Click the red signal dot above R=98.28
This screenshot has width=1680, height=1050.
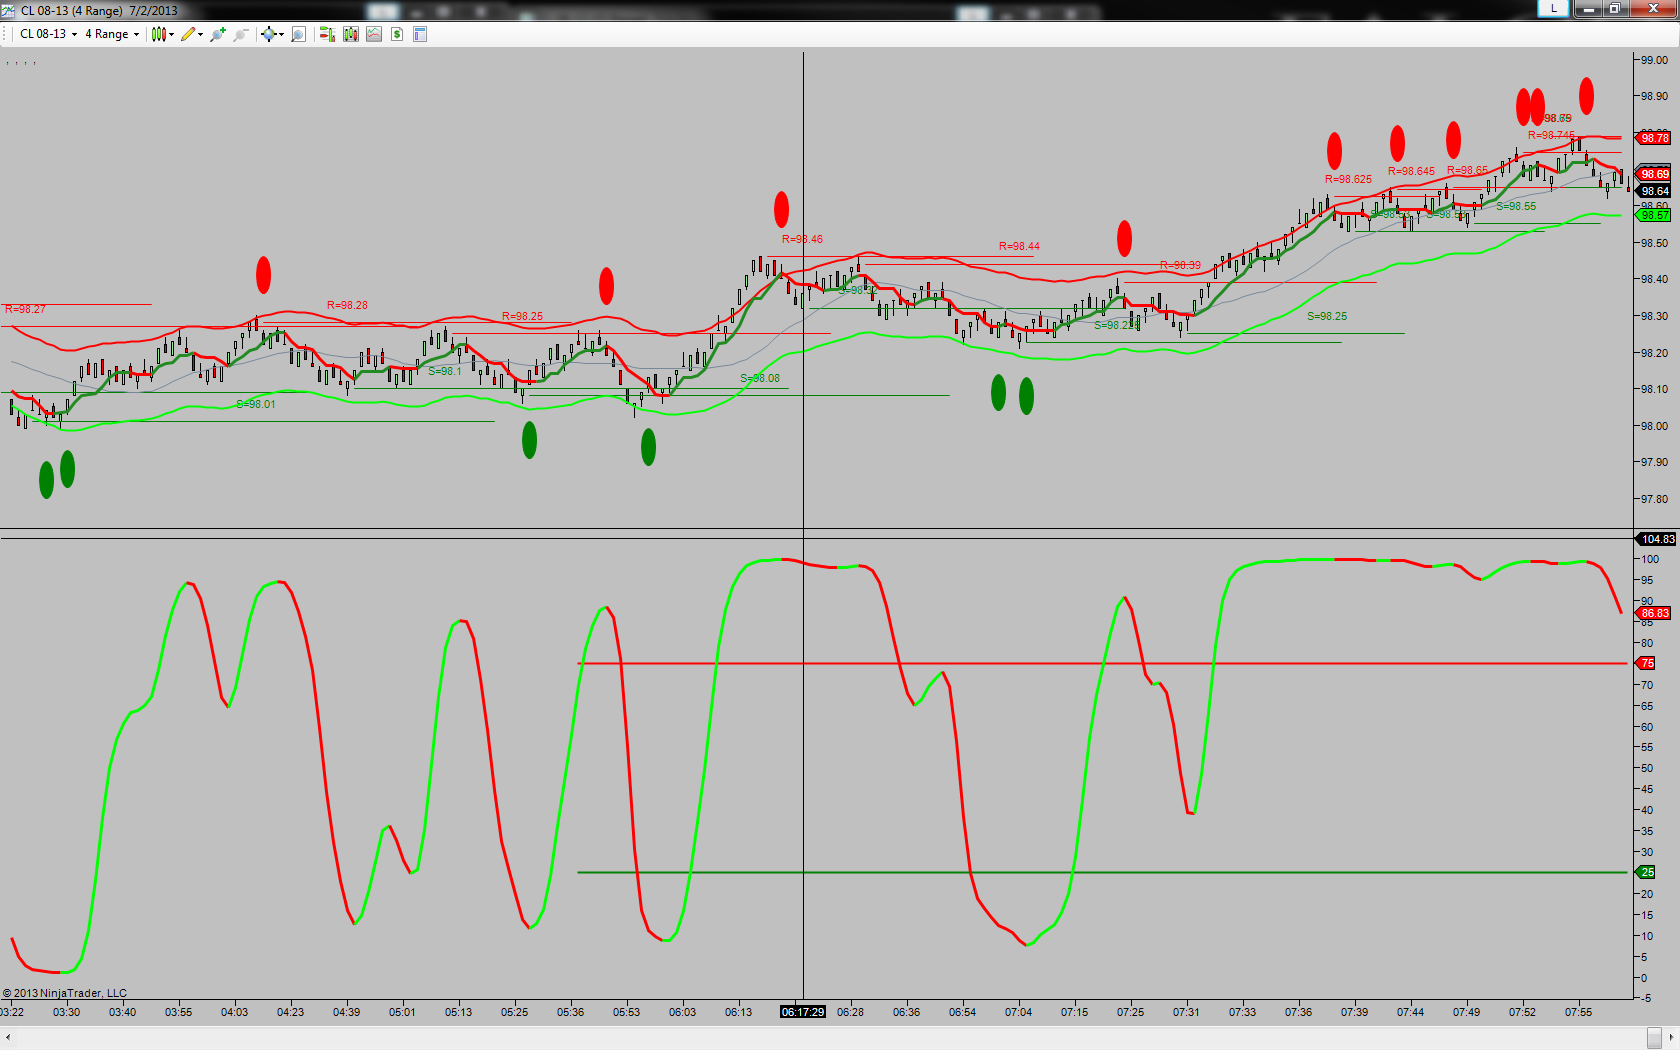click(263, 274)
